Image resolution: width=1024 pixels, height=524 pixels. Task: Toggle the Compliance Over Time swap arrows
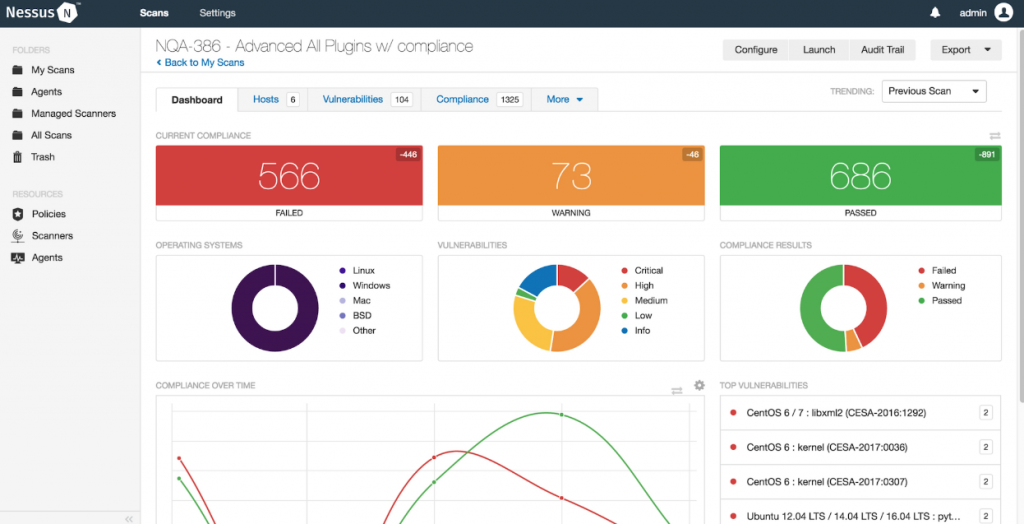(677, 391)
